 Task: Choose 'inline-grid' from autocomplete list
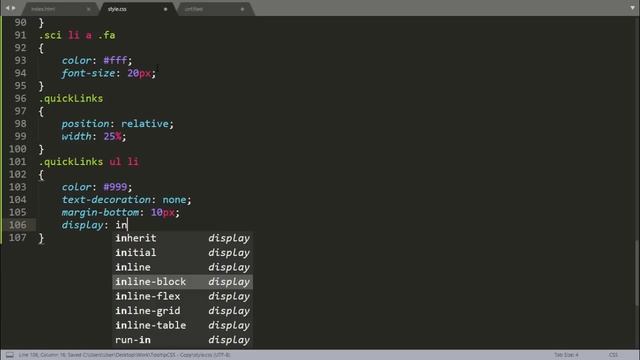point(182,311)
